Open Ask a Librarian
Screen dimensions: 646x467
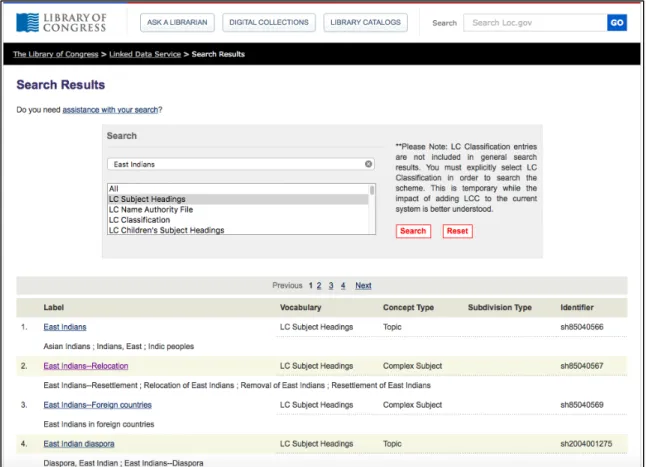click(177, 22)
